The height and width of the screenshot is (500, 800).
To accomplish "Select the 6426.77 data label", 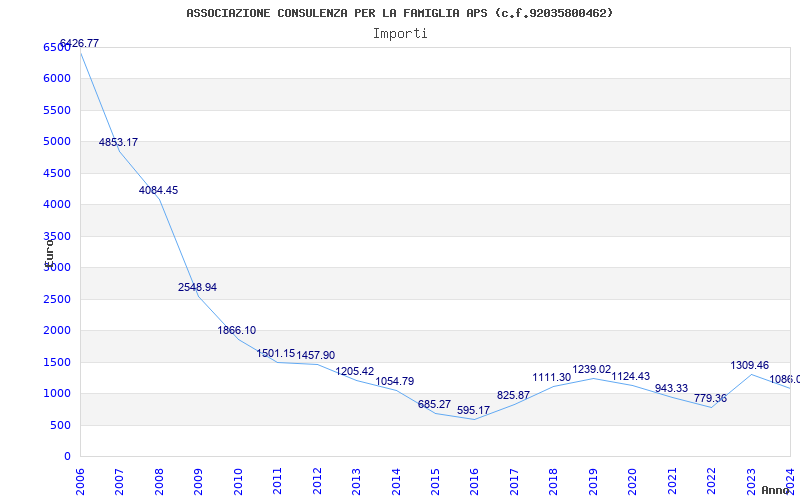I will point(79,43).
